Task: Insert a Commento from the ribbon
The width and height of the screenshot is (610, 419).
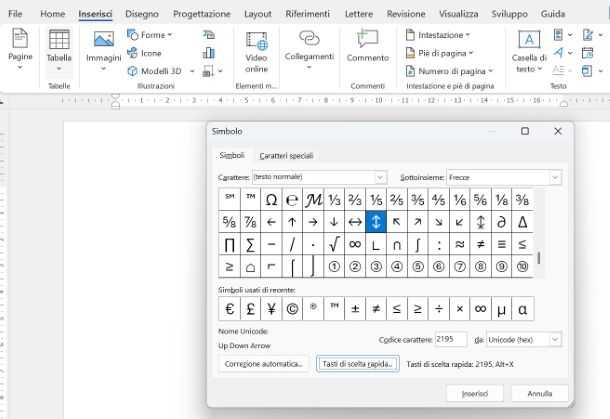Action: [x=367, y=47]
